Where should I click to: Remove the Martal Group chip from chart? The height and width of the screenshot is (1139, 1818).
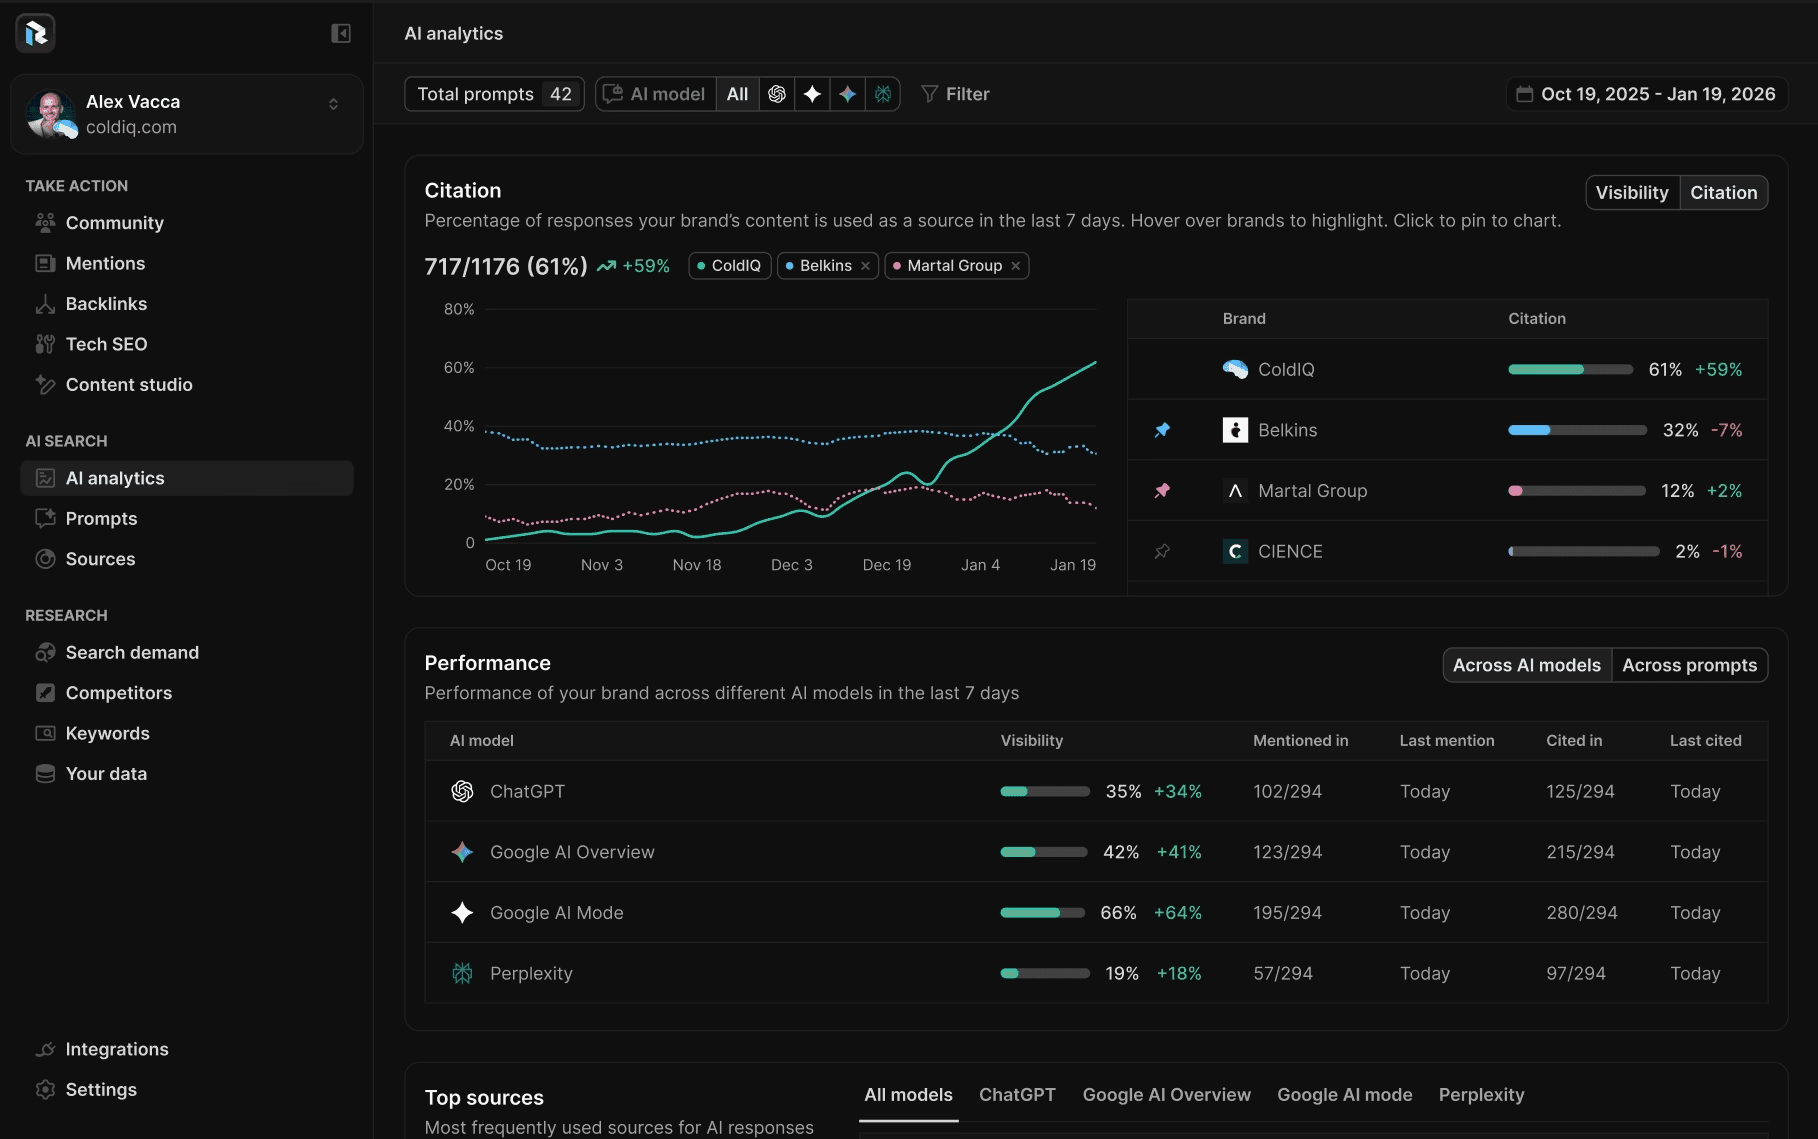point(1016,266)
